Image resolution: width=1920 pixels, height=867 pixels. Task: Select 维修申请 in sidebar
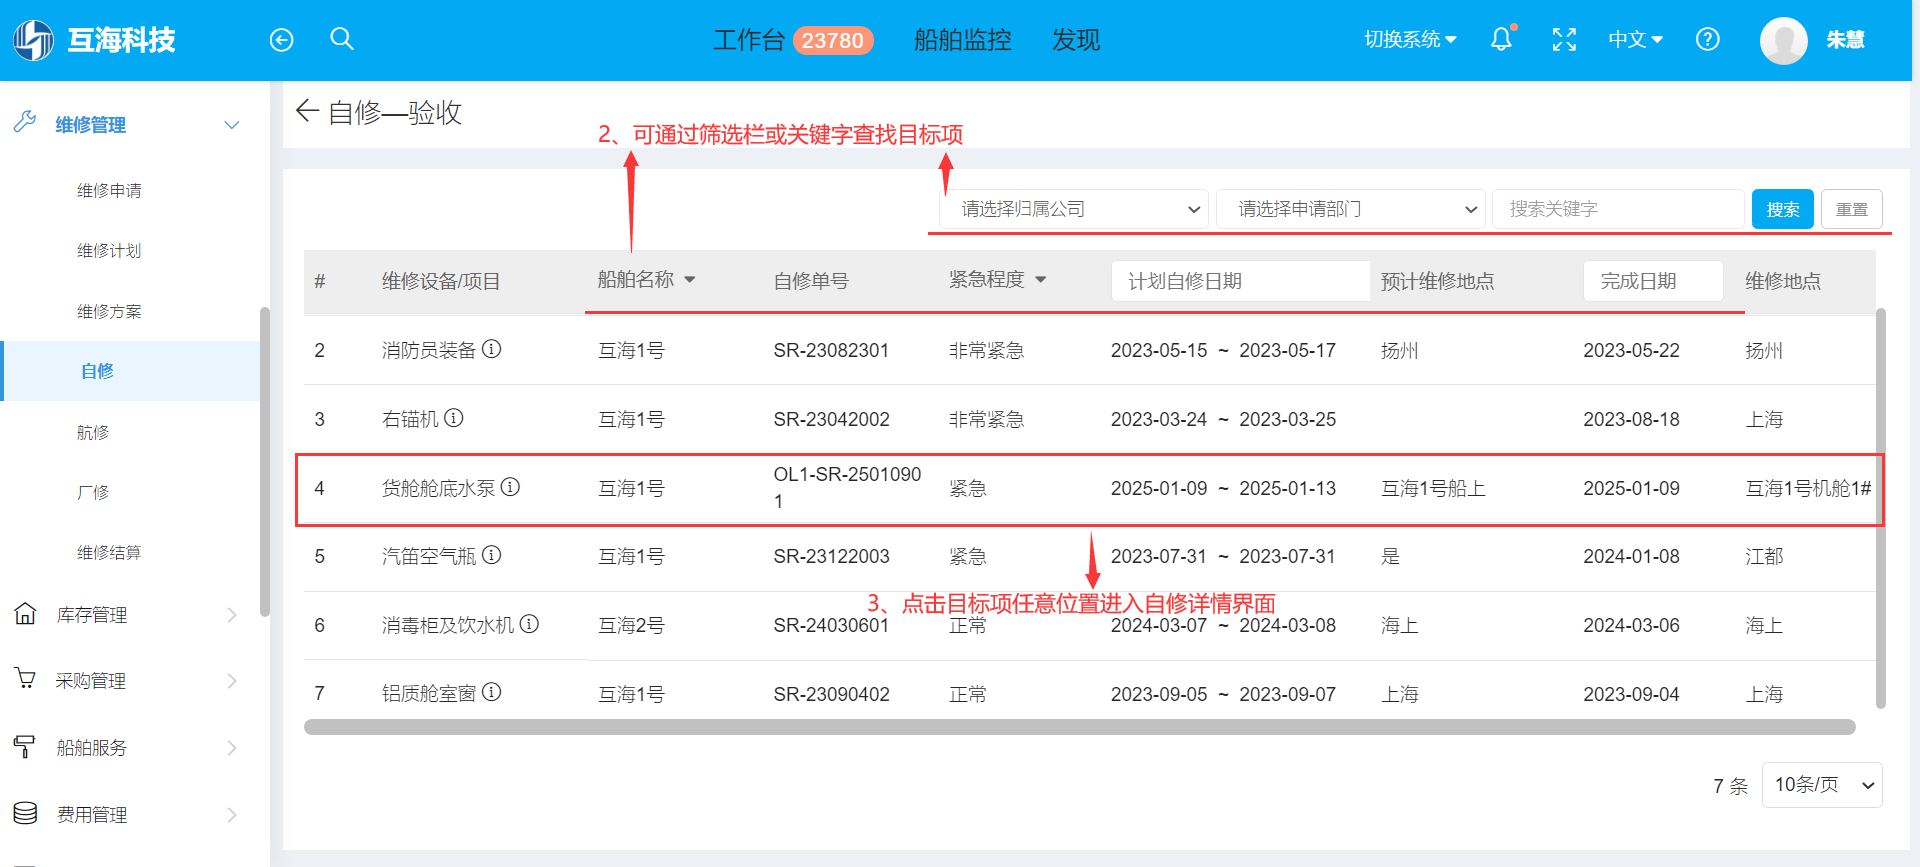(x=109, y=190)
